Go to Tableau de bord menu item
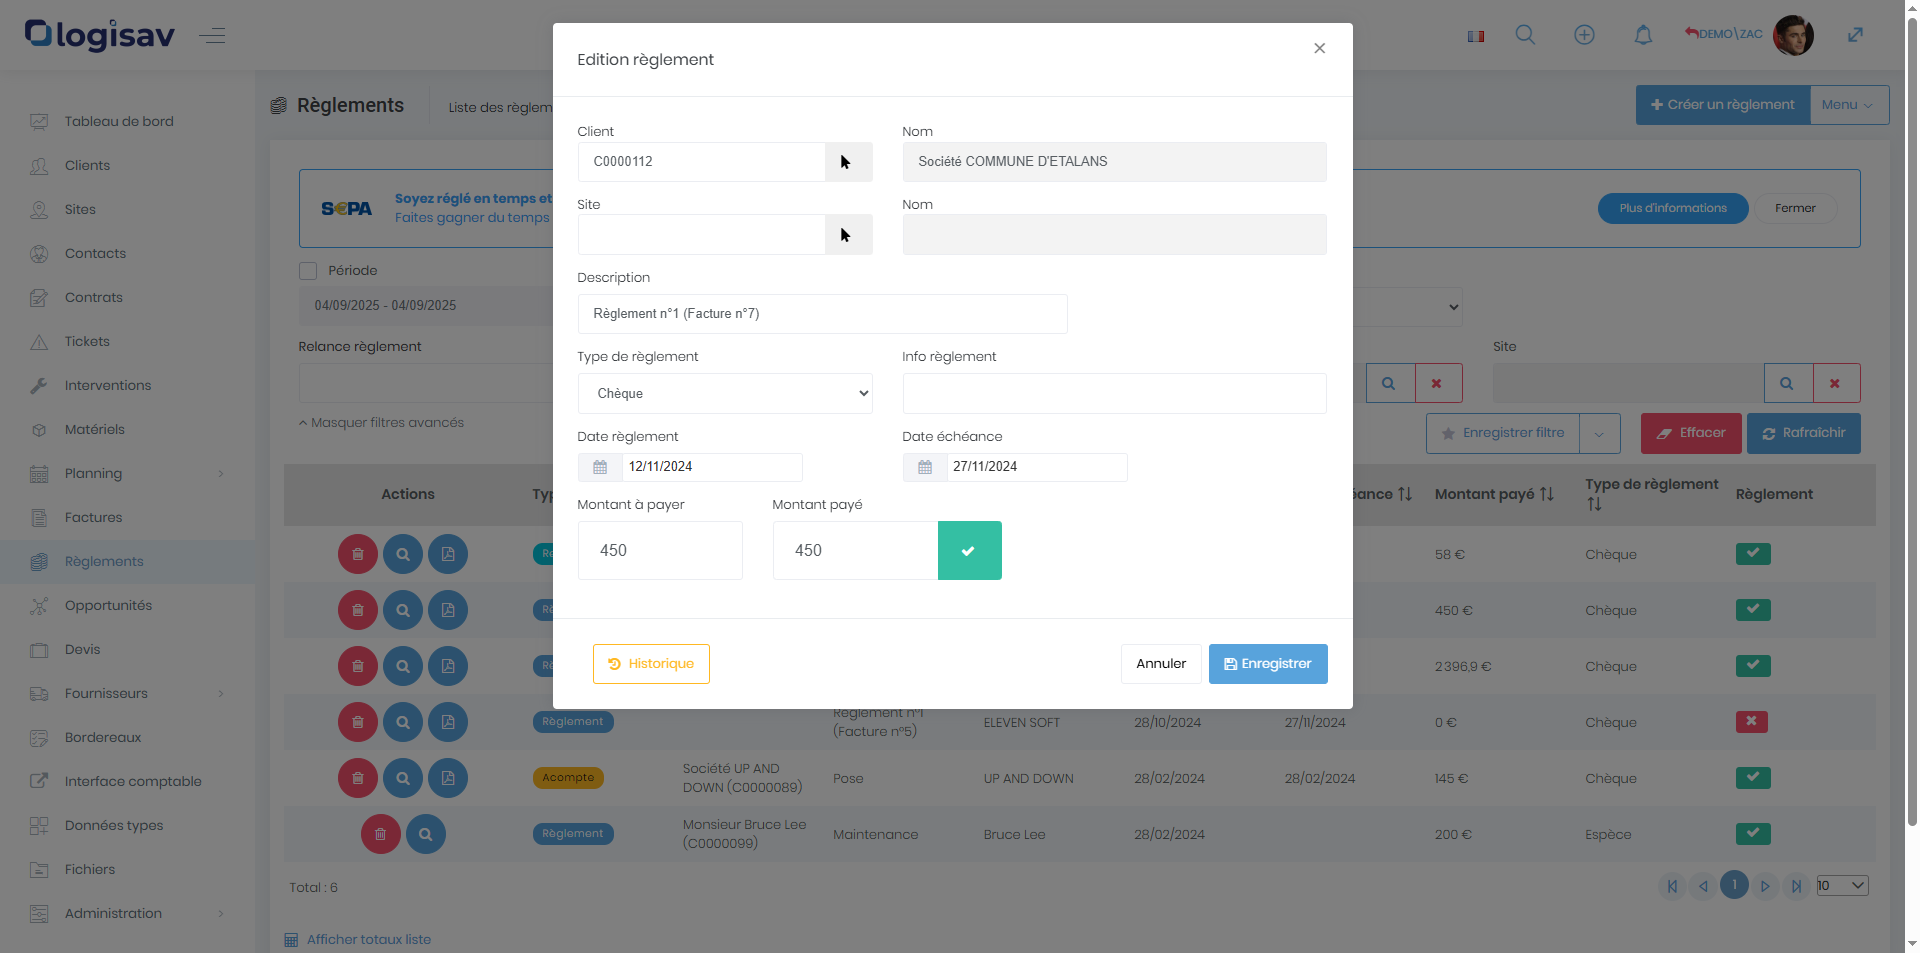 tap(119, 122)
